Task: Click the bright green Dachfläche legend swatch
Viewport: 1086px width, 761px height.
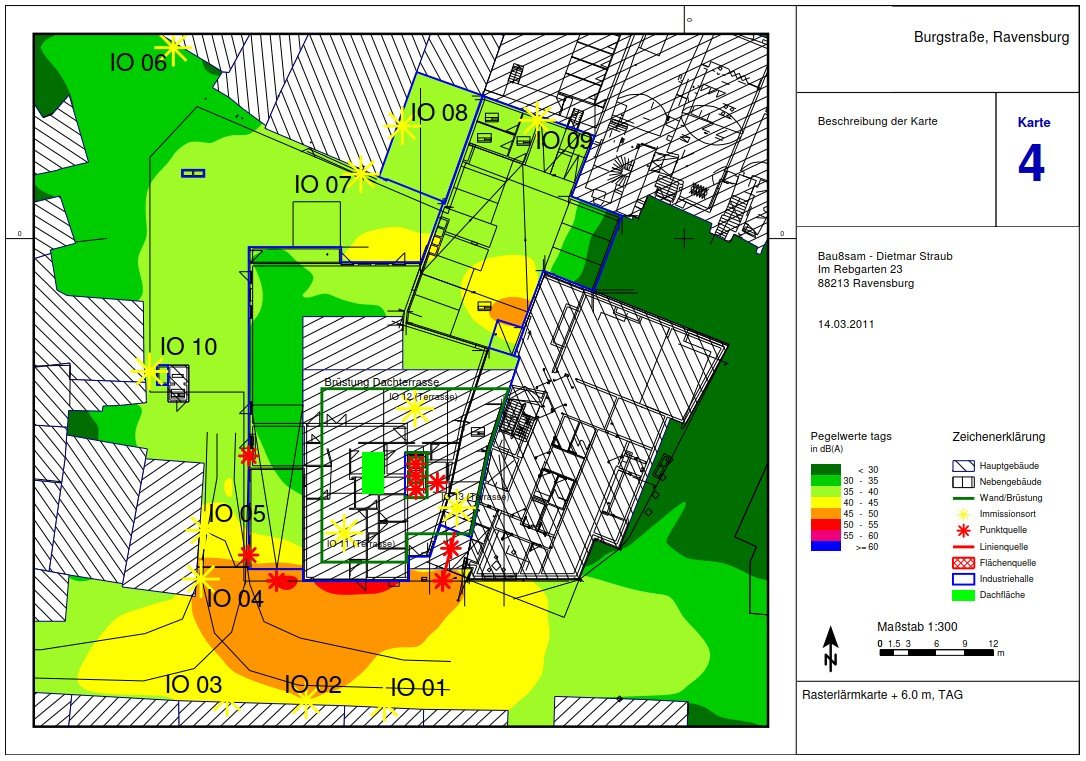Action: pos(964,594)
